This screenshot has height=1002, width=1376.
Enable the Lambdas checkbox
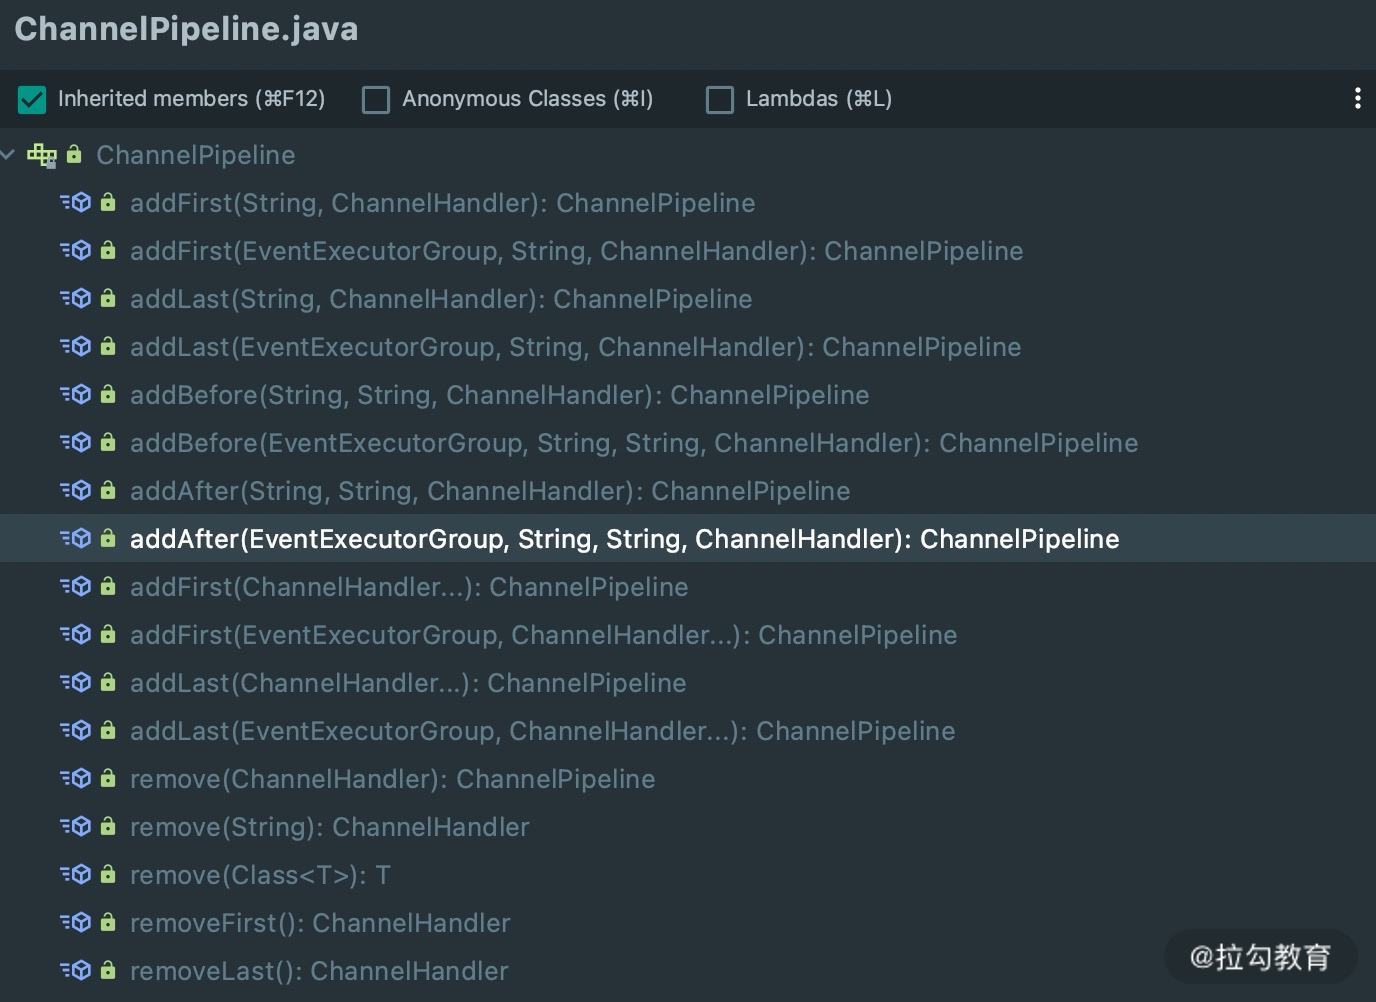(720, 99)
